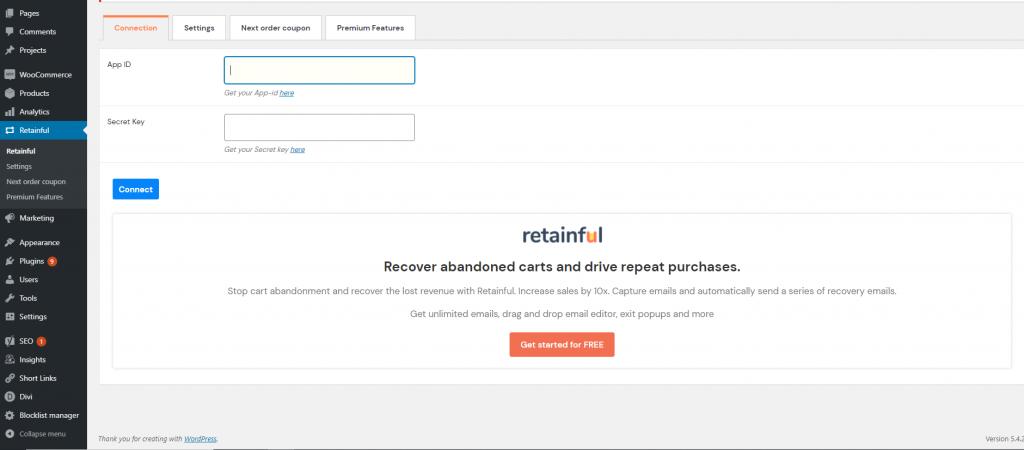The image size is (1024, 450).
Task: Click the Marketing megaphone icon
Action: (x=9, y=218)
